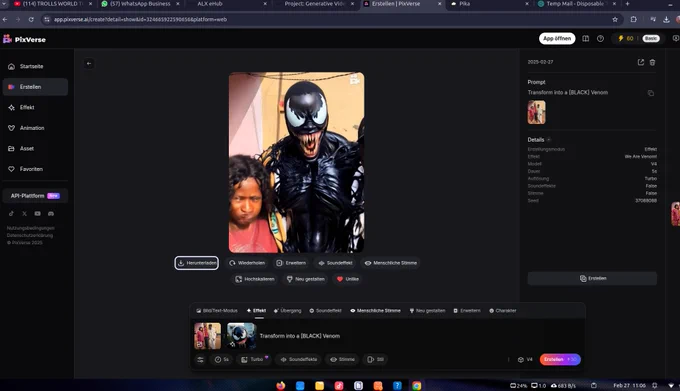The height and width of the screenshot is (391, 680).
Task: Click the generated Venom video preview
Action: click(297, 163)
